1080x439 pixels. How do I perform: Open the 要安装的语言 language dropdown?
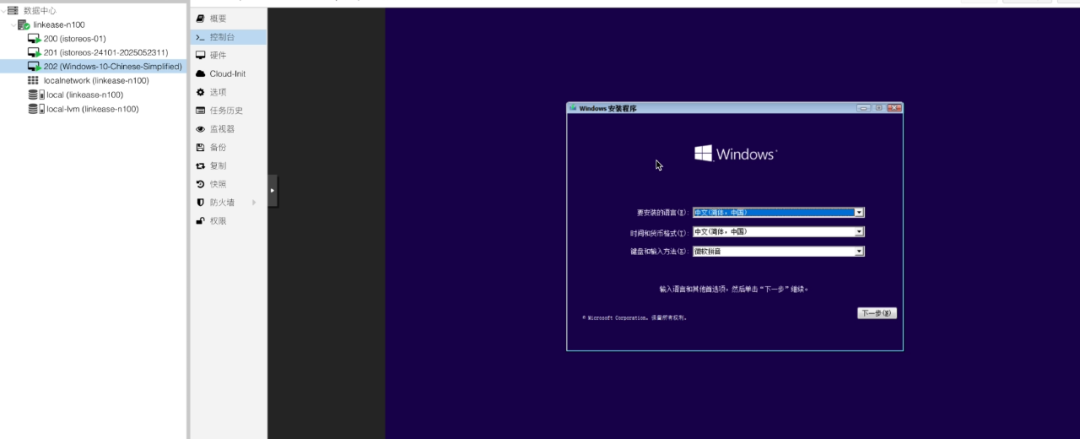[778, 212]
